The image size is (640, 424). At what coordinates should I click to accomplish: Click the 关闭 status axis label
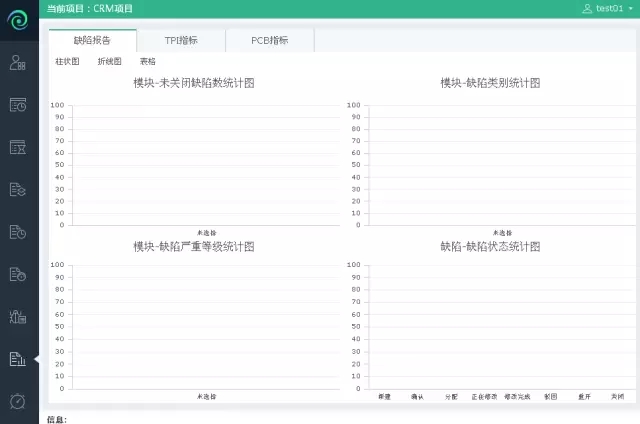(x=618, y=397)
